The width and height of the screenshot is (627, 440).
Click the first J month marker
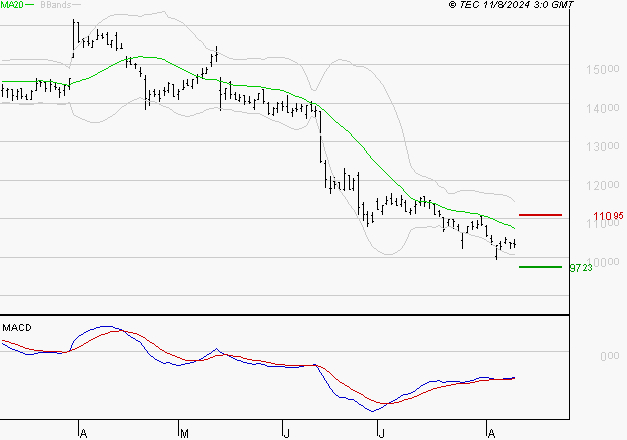[x=286, y=433]
